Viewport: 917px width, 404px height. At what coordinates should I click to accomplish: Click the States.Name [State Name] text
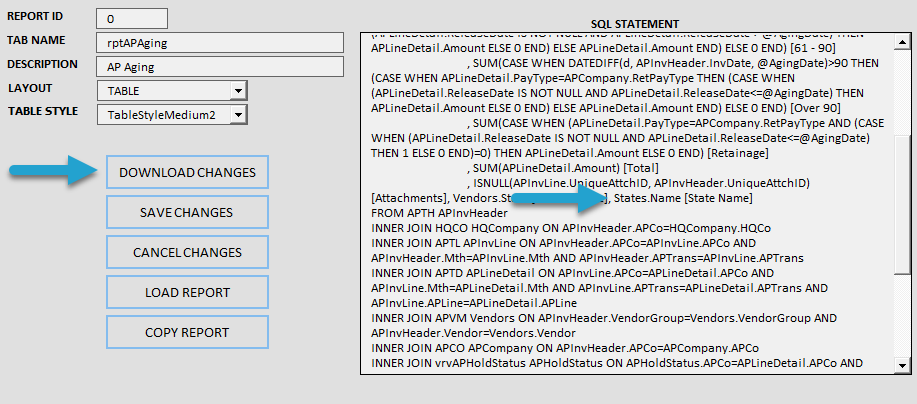(683, 198)
